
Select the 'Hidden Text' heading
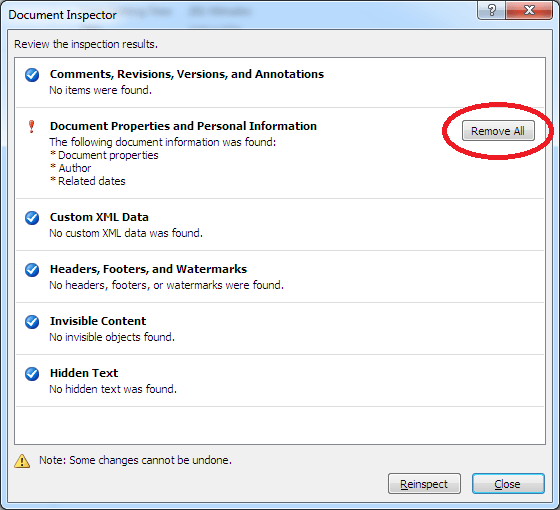tap(84, 373)
